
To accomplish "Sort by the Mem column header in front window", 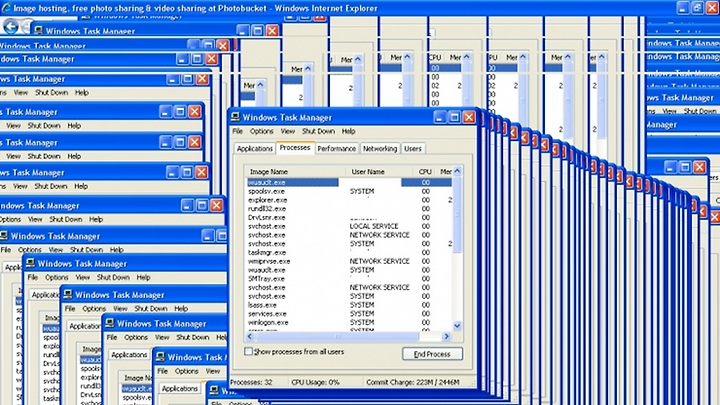I will 444,172.
